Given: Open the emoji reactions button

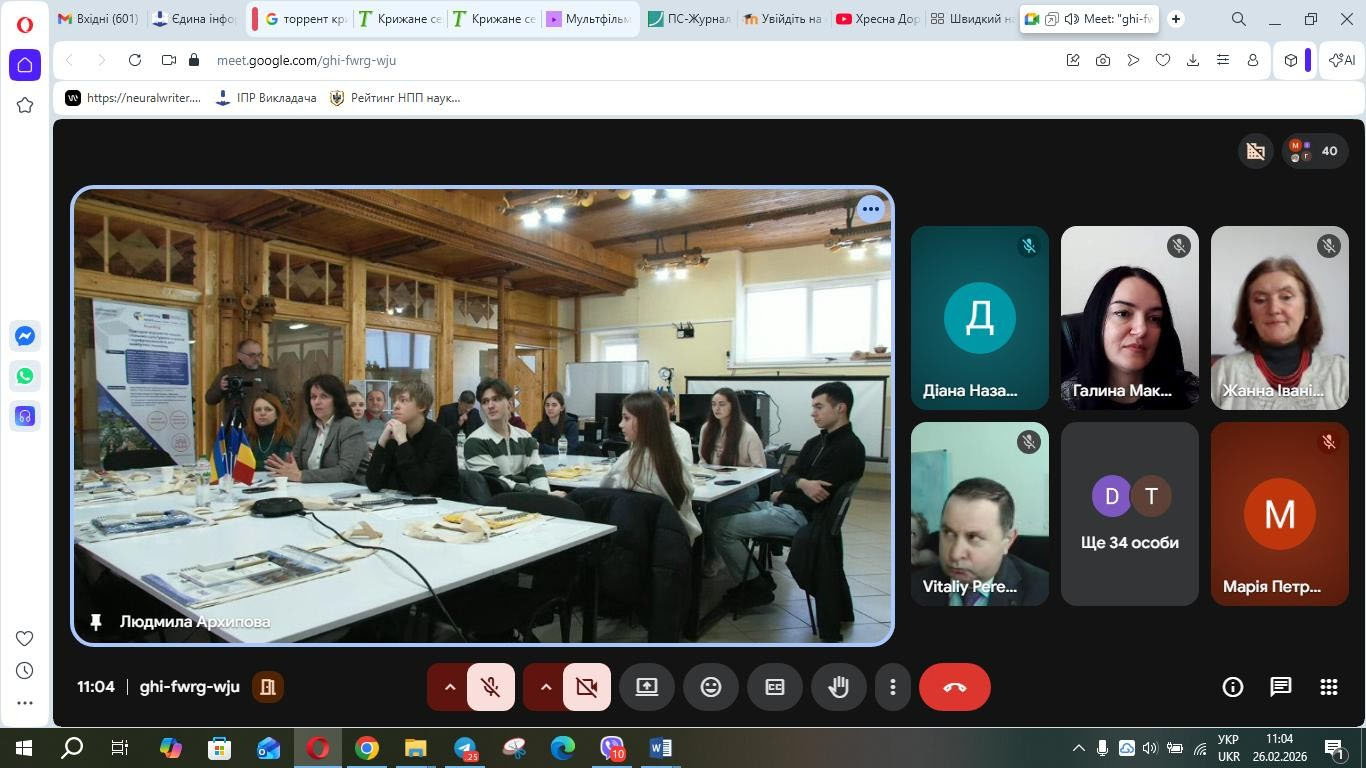Looking at the screenshot, I should pos(710,687).
